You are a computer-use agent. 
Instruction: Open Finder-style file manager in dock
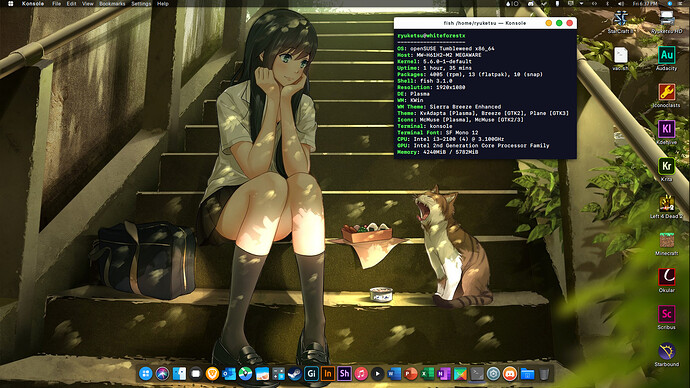(179, 374)
